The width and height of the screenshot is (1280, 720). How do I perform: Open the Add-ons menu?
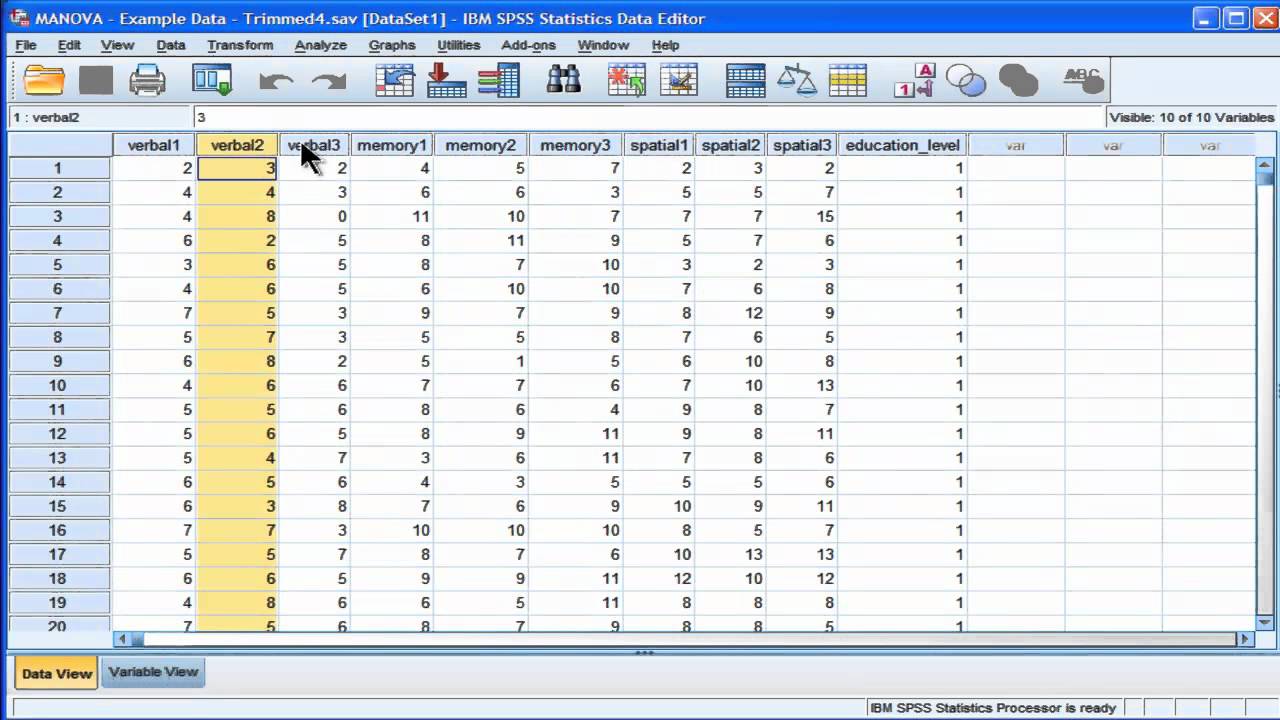[x=529, y=45]
